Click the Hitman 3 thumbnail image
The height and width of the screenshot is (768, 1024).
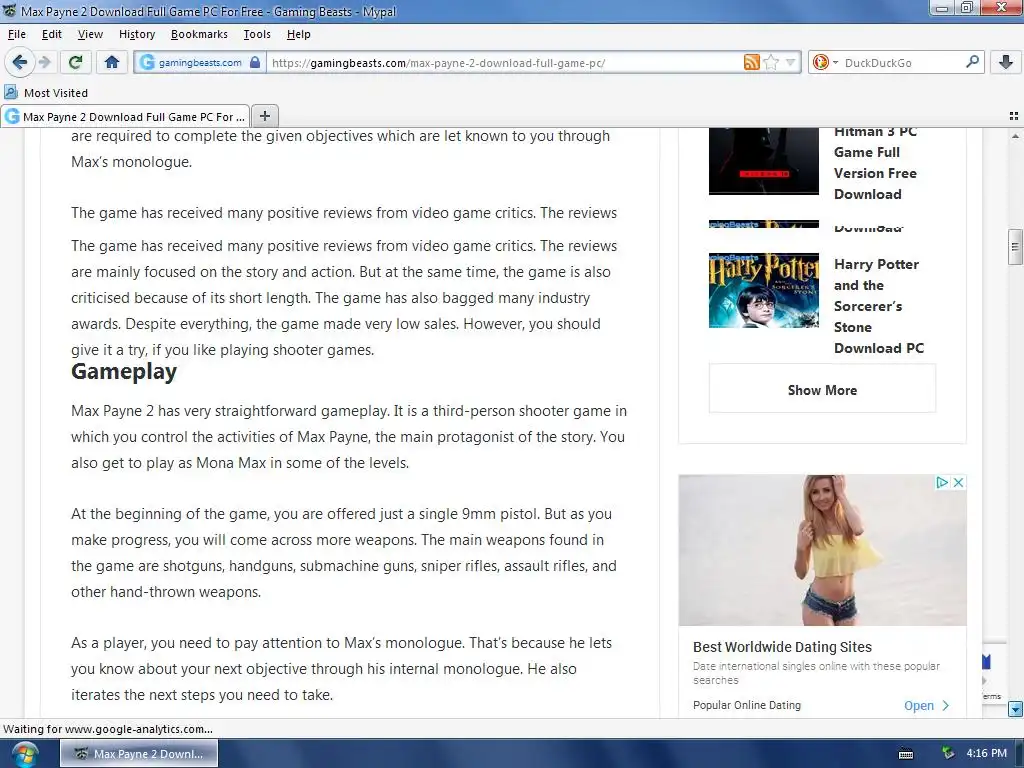coord(763,161)
